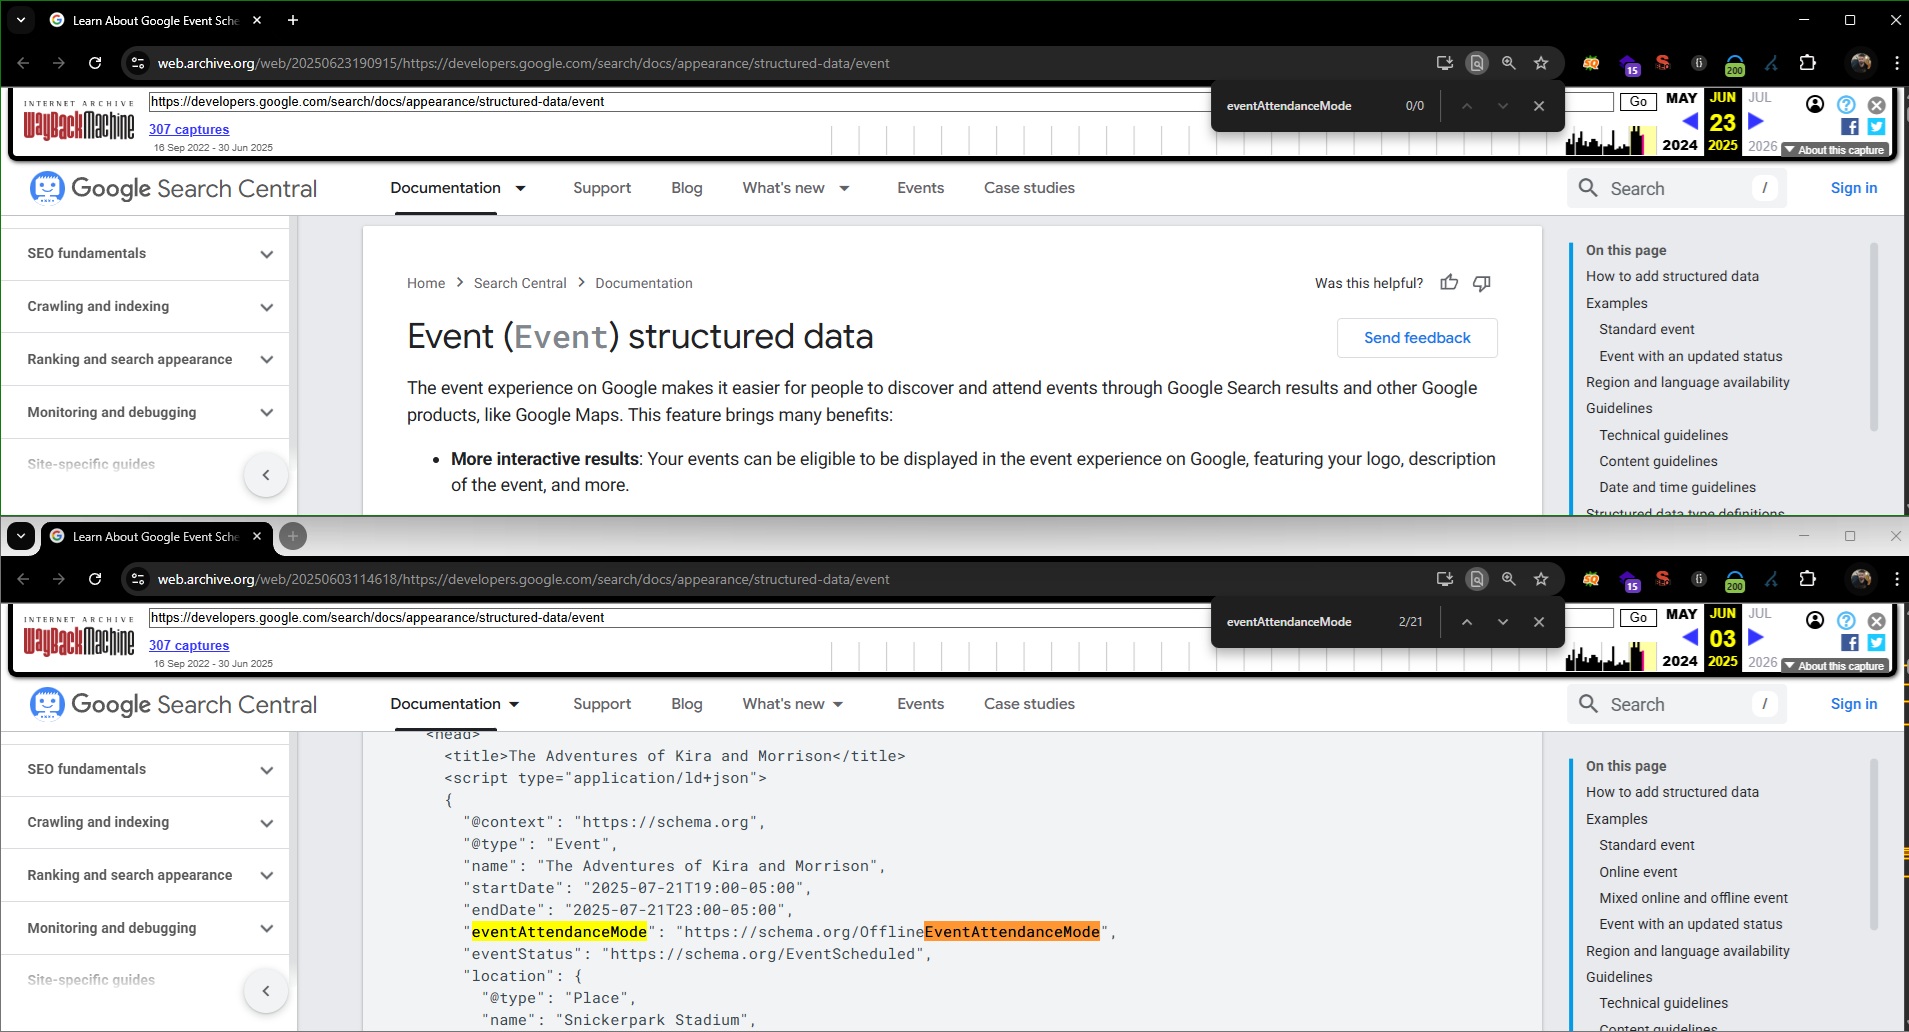Give thumbs up on 'Was this helpful?'

tap(1450, 283)
